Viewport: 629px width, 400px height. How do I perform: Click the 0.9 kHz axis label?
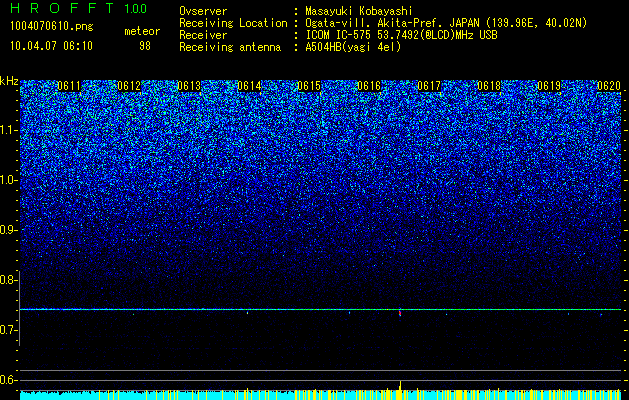8,230
